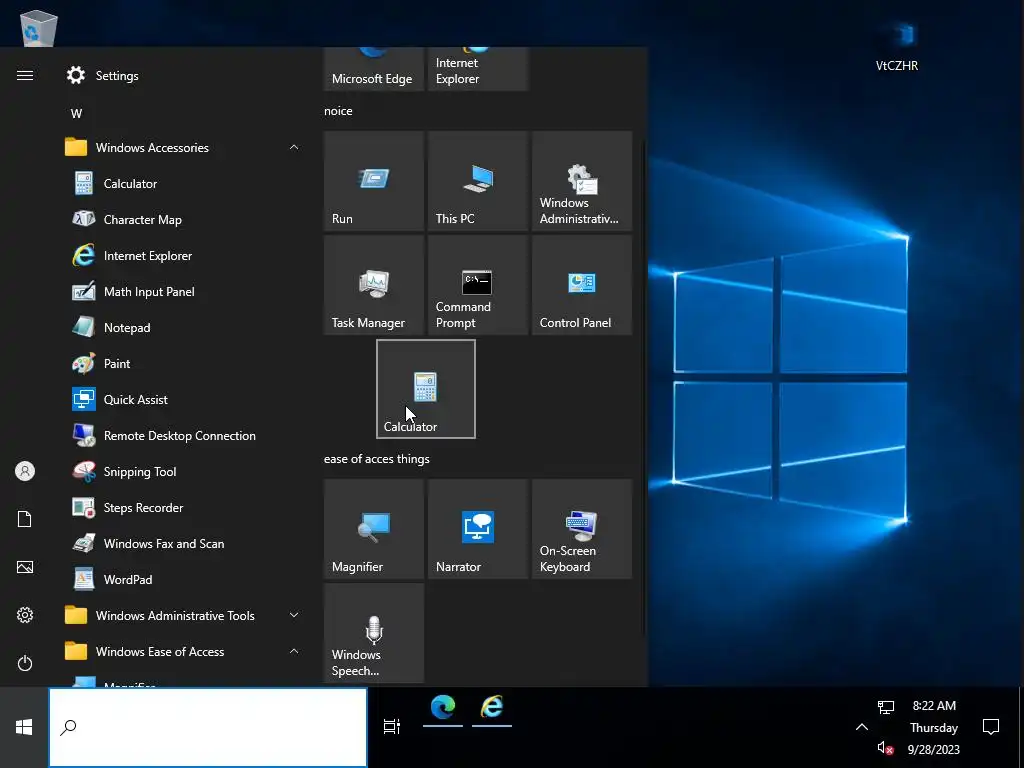This screenshot has width=1024, height=768.
Task: Open Settings gear in the Start sidebar
Action: pos(25,615)
